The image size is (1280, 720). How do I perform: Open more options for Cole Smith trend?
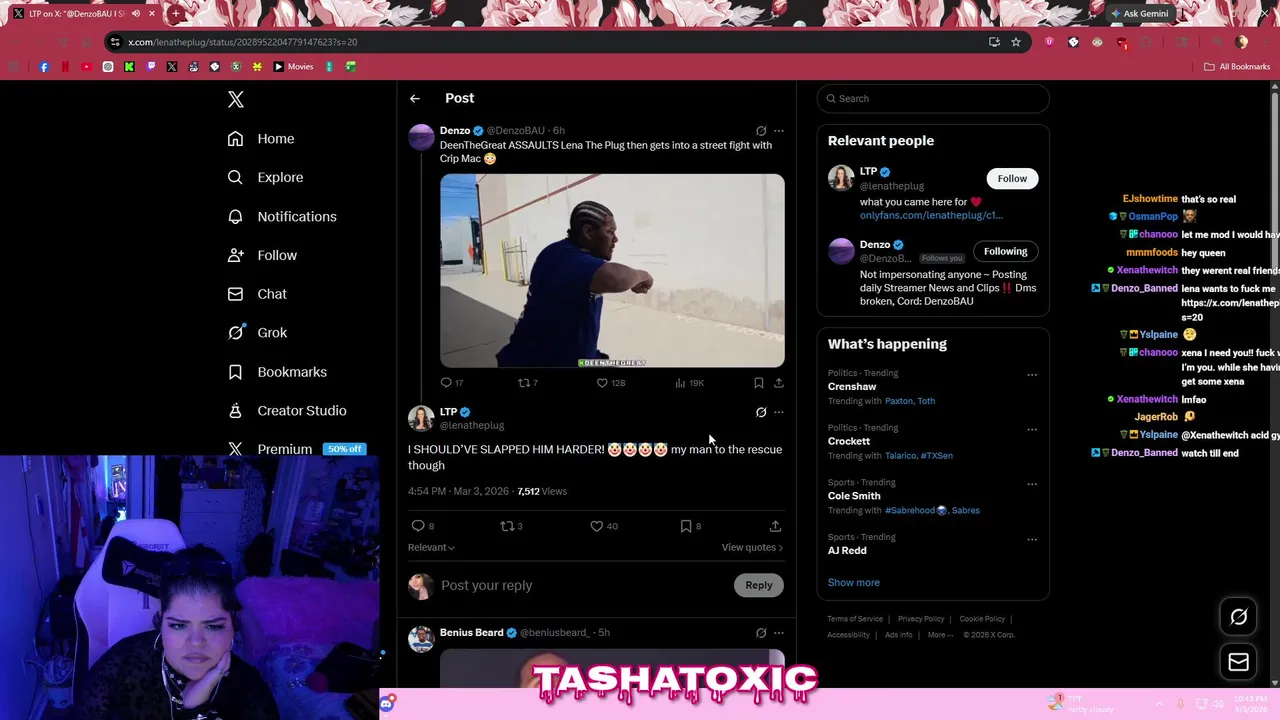pos(1032,485)
